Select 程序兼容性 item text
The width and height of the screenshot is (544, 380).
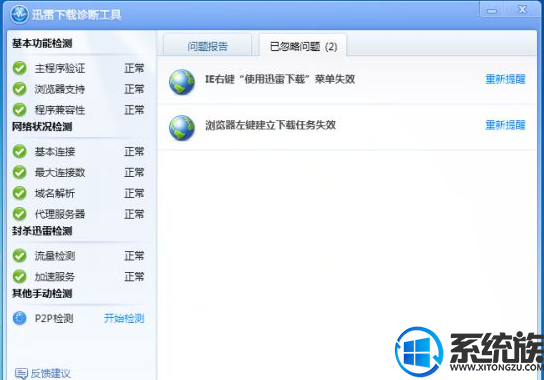click(x=60, y=110)
